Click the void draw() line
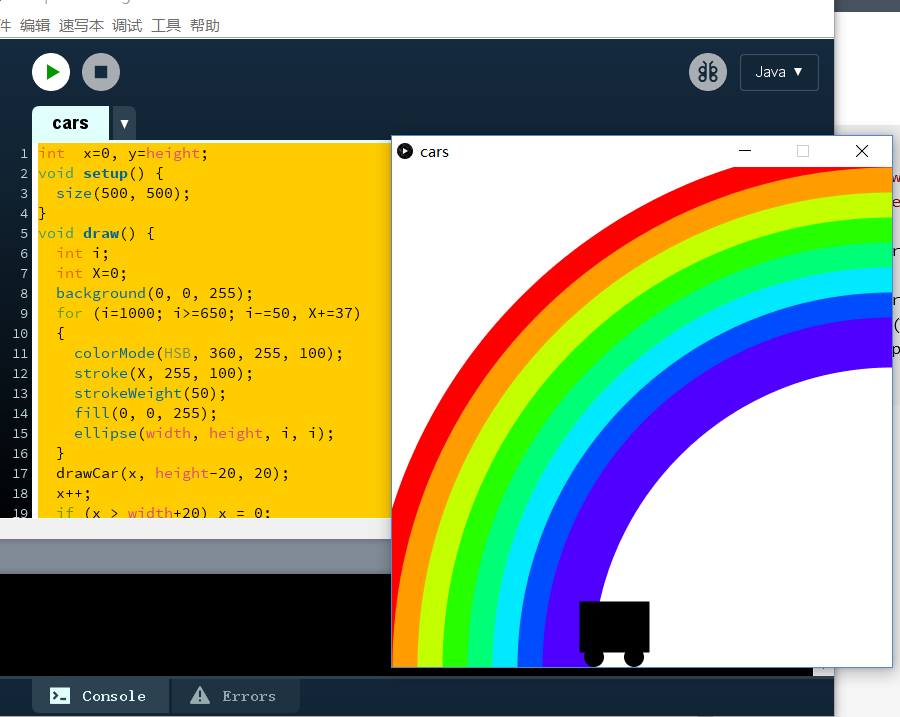900x717 pixels. point(96,233)
